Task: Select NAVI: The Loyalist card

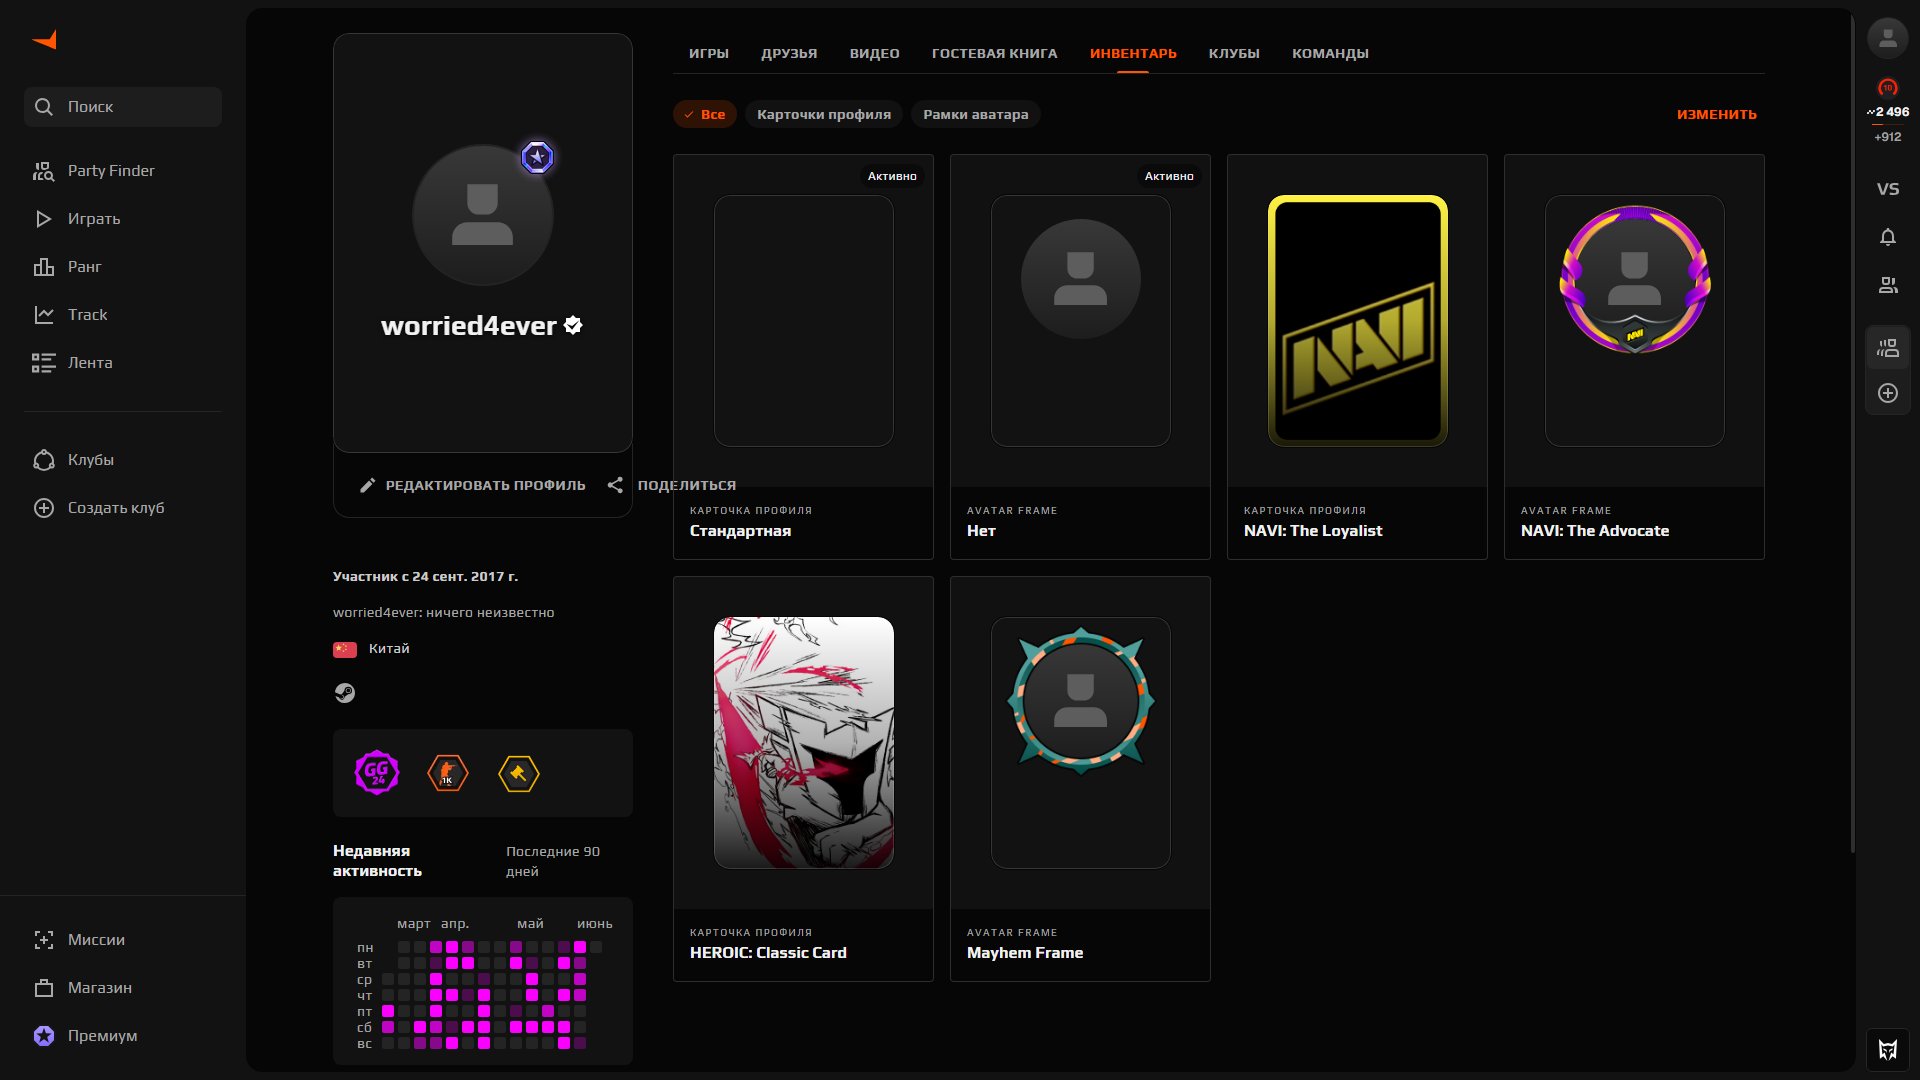Action: click(1357, 357)
